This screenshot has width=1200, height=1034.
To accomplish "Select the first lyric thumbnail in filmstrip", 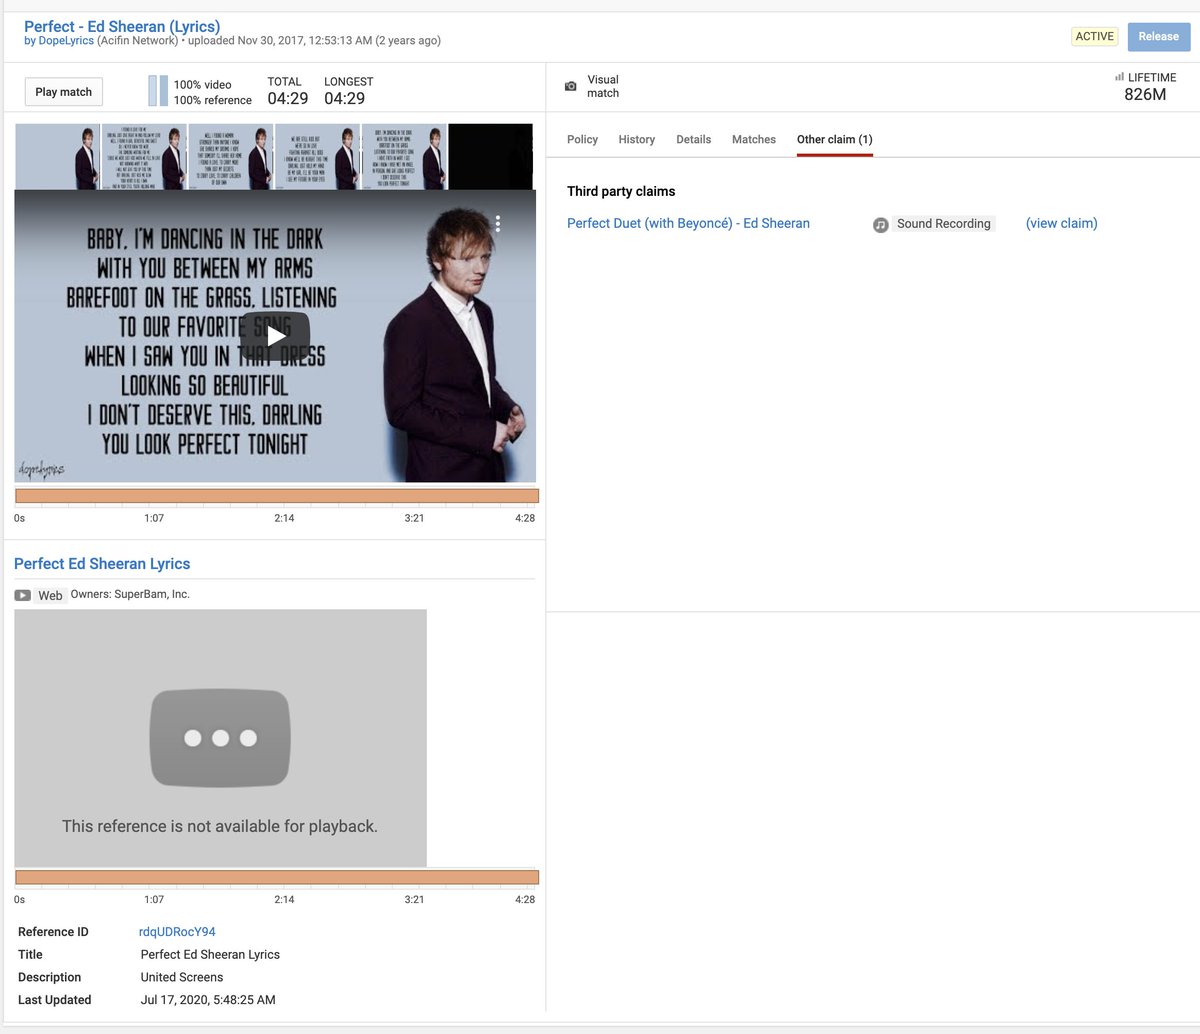I will point(58,157).
